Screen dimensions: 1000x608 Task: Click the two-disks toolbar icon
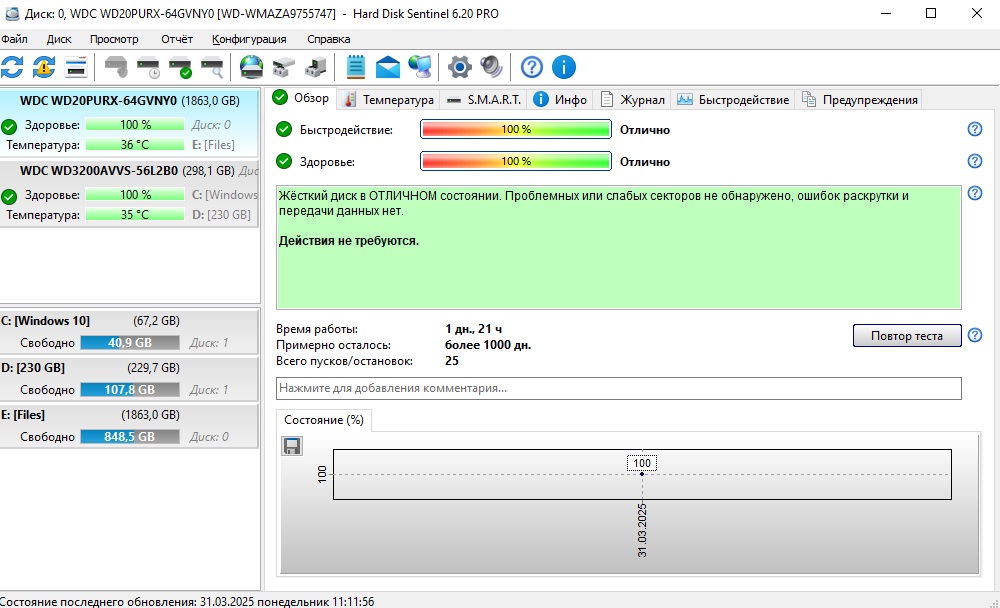tap(284, 67)
